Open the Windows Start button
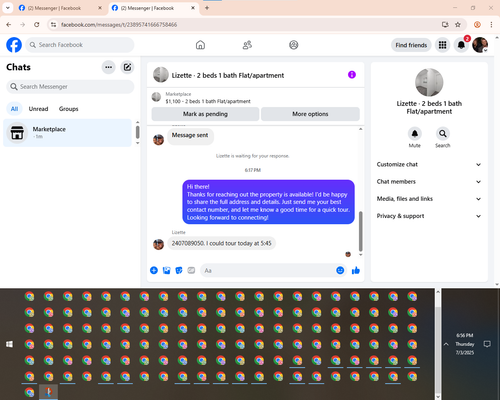 point(9,344)
